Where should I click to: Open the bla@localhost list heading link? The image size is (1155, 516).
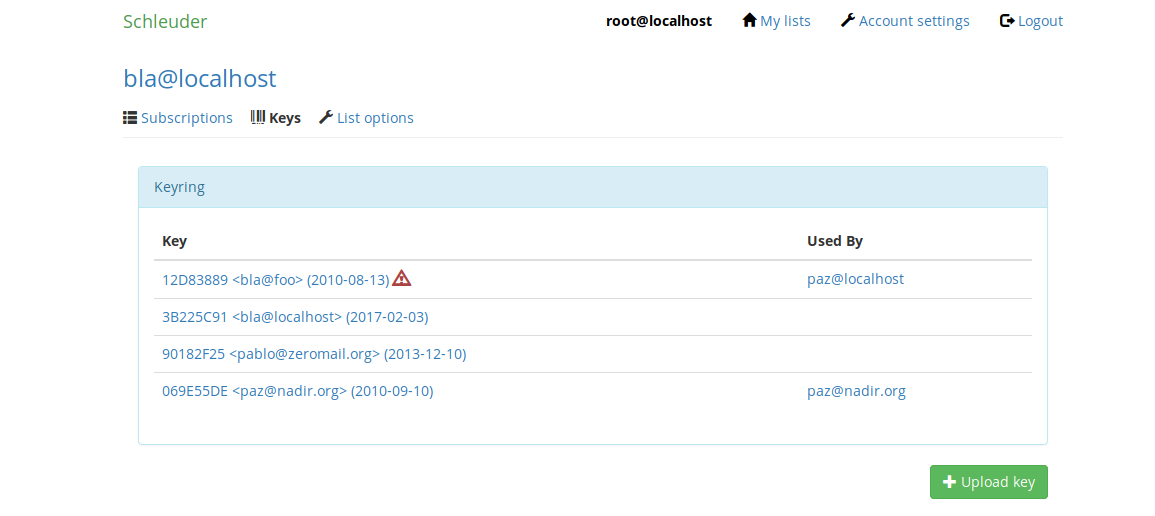pyautogui.click(x=200, y=78)
